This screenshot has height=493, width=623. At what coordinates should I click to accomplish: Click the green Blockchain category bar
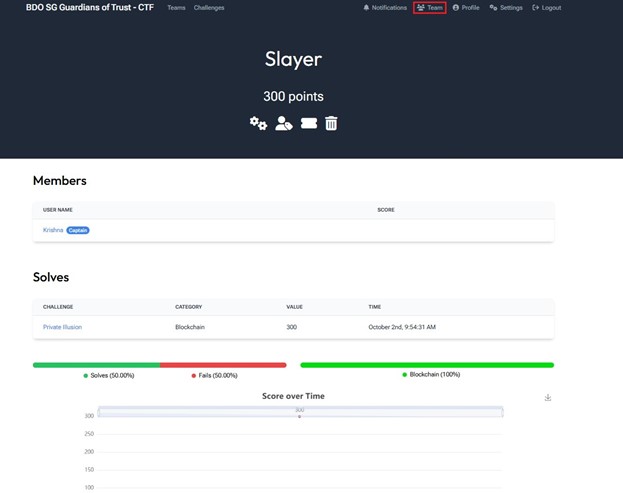coord(427,365)
